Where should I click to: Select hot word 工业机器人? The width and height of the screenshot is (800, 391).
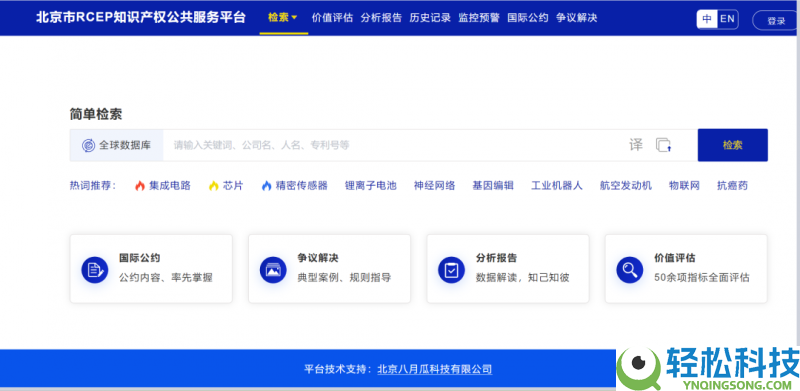click(557, 186)
